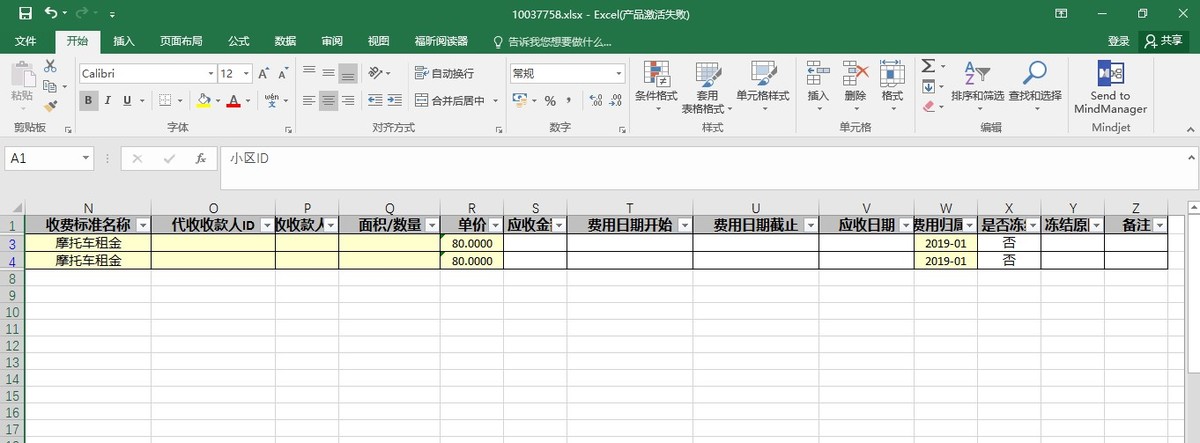The width and height of the screenshot is (1200, 443).
Task: Open the filter dropdown for 单价 column
Action: (494, 226)
